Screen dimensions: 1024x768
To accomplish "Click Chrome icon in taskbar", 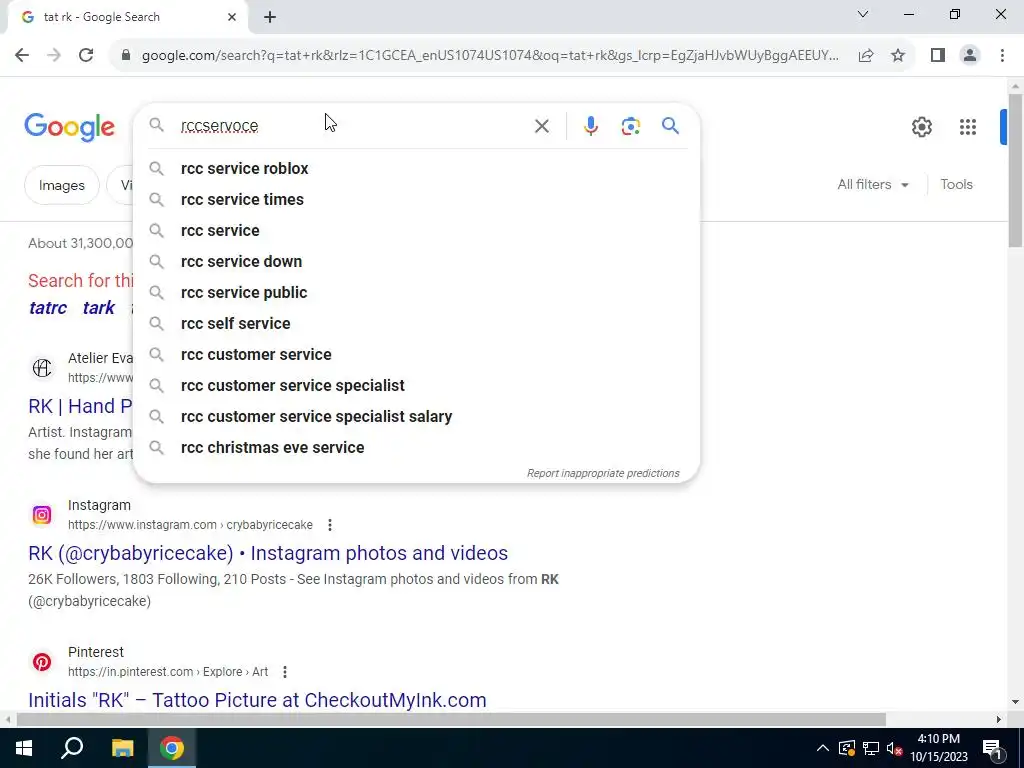I will [x=172, y=748].
